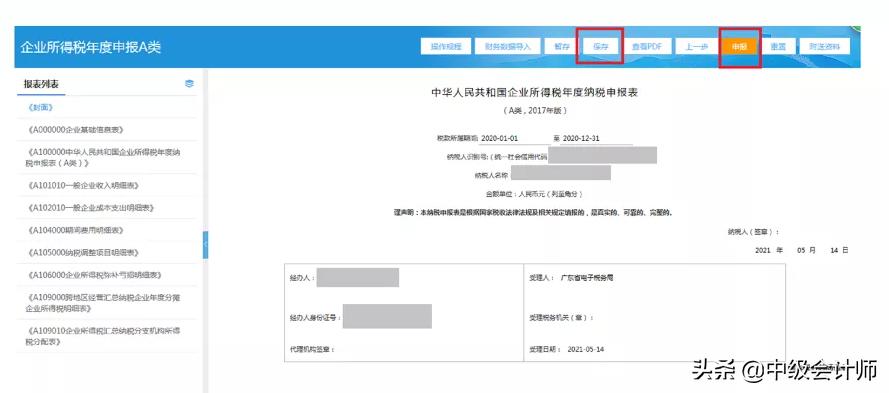Open A102010一般企业成本支出明细表
The image size is (889, 393).
click(90, 208)
